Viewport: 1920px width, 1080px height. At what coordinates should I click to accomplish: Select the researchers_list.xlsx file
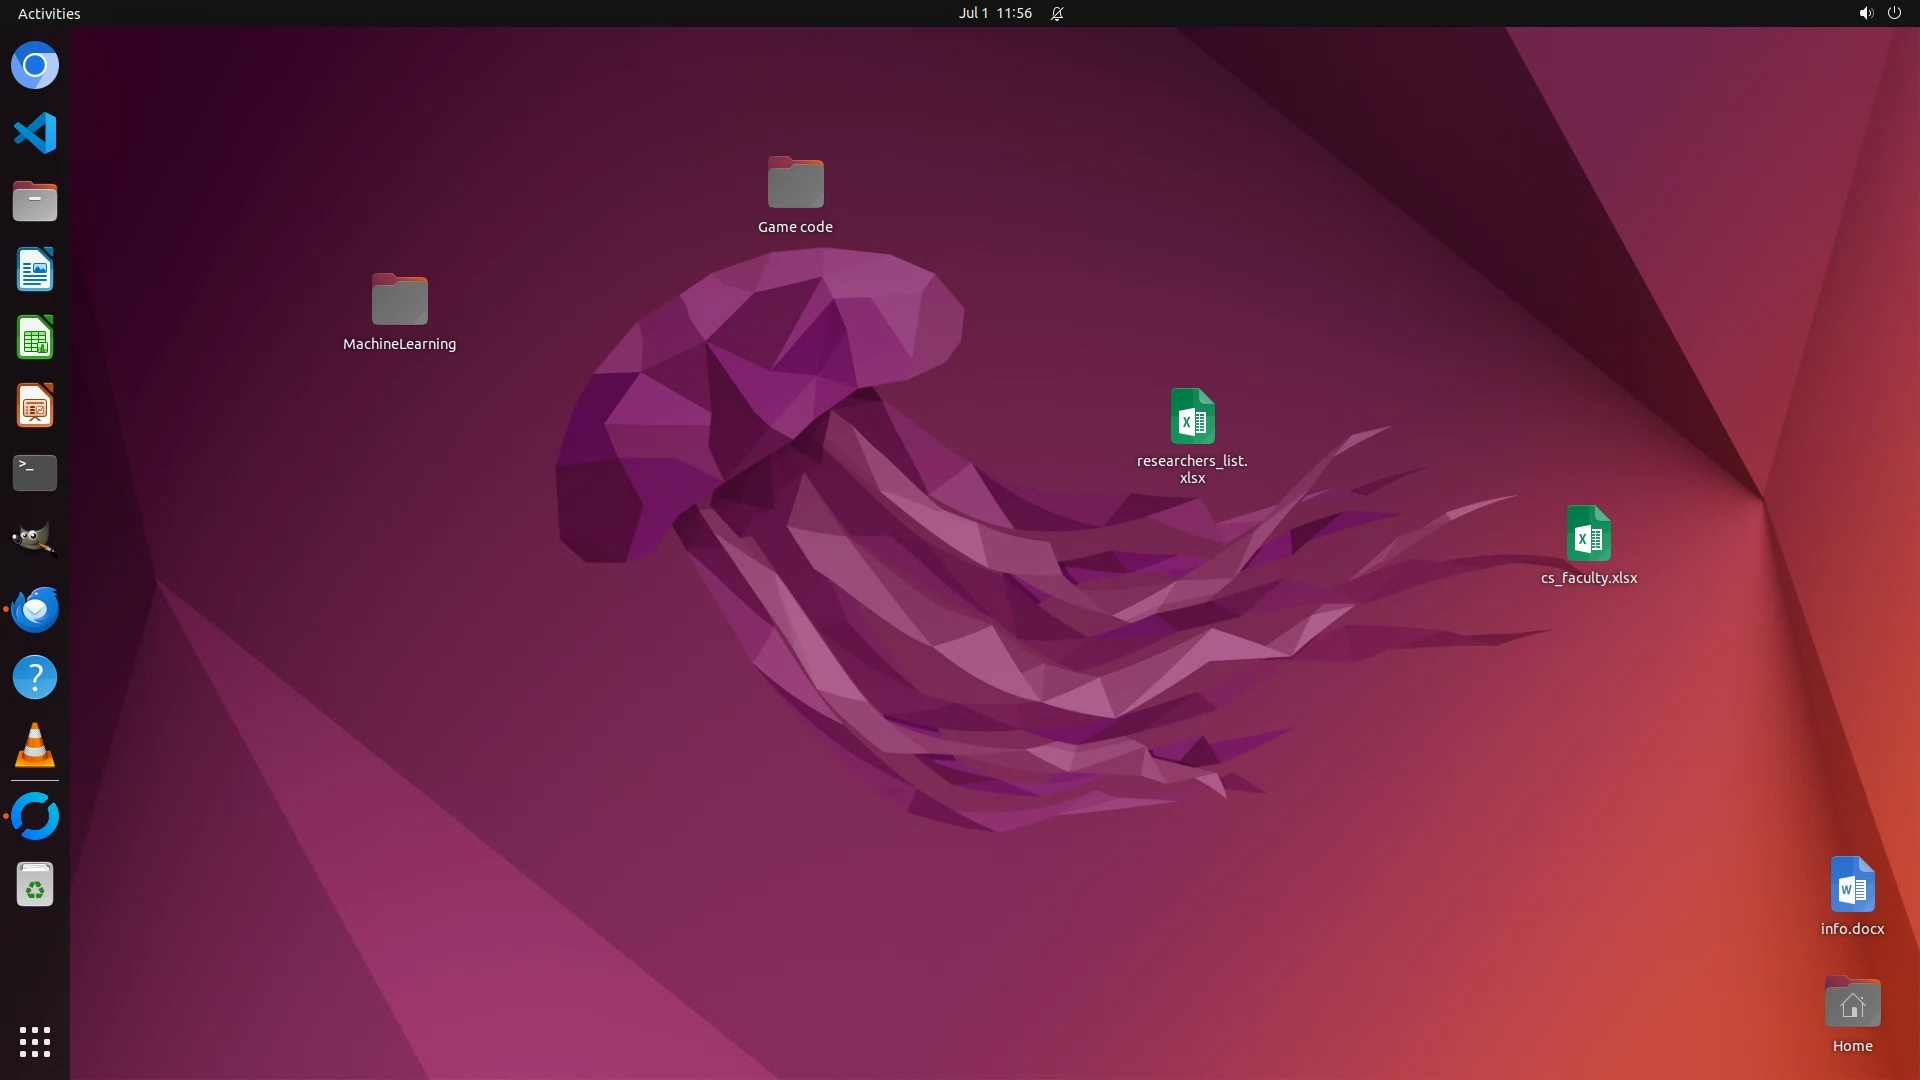[1192, 418]
